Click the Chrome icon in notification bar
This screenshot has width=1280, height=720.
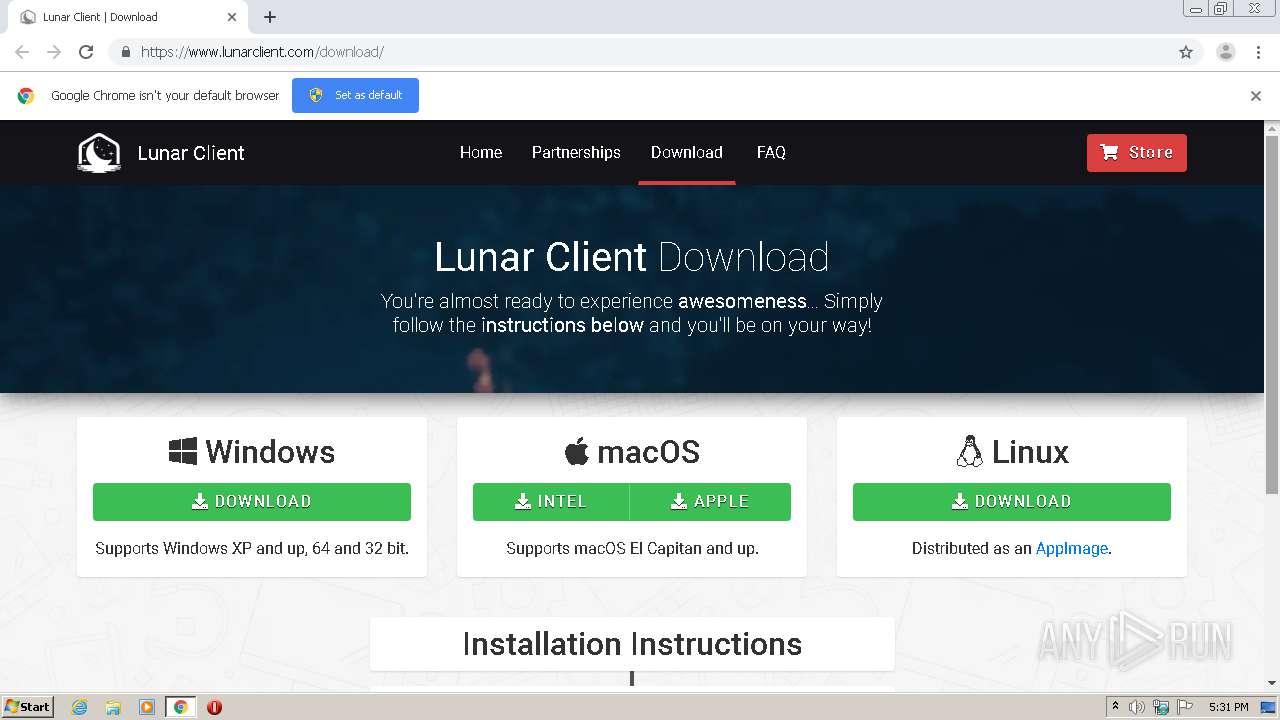coord(26,96)
